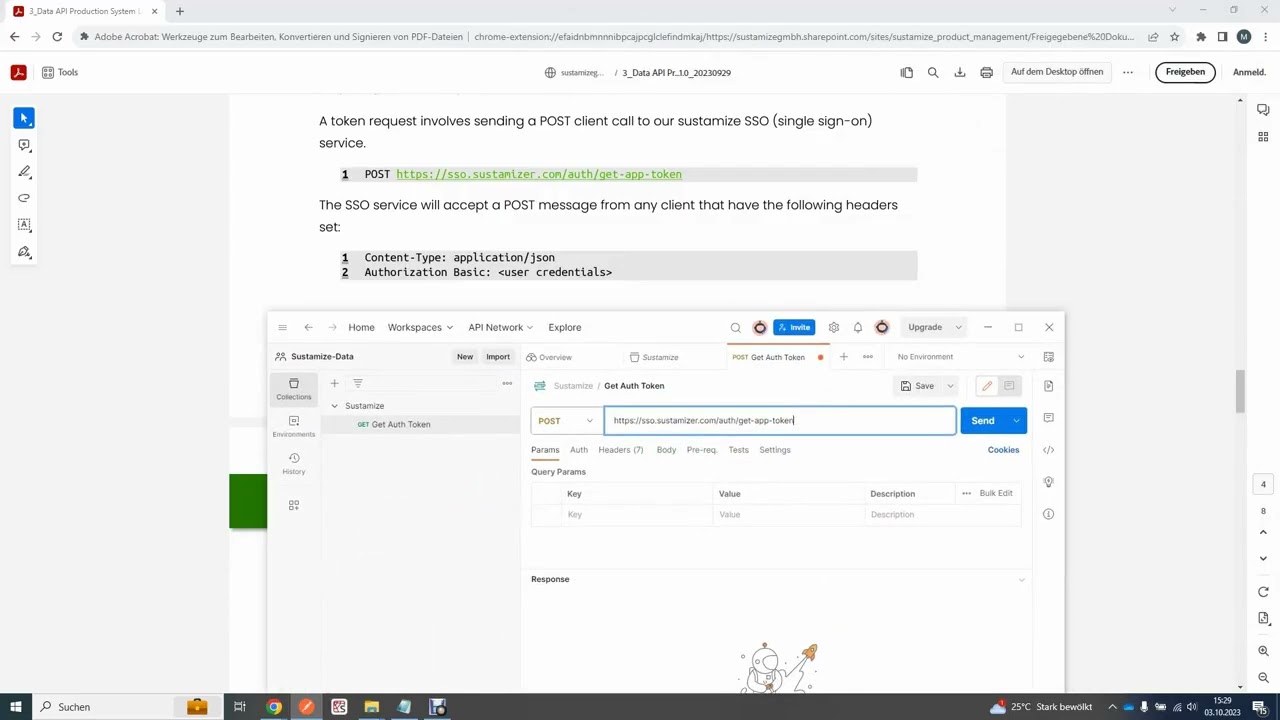Switch to the Body tab in Postman

point(666,450)
